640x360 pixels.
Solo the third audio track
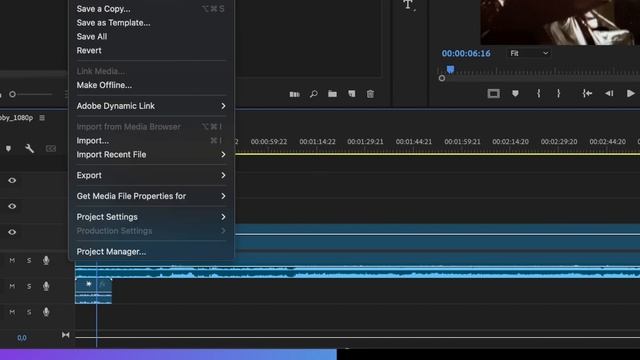[x=29, y=312]
